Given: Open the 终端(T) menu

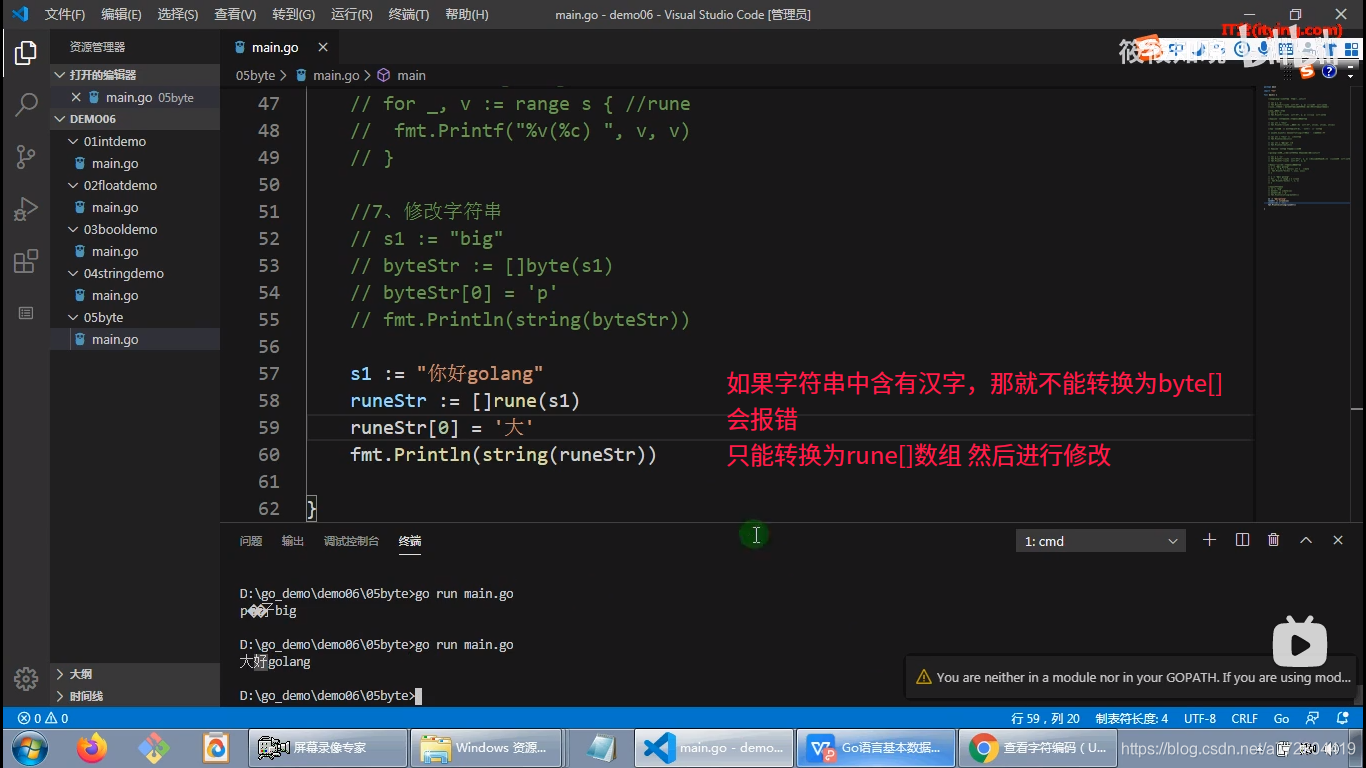Looking at the screenshot, I should click(x=408, y=15).
